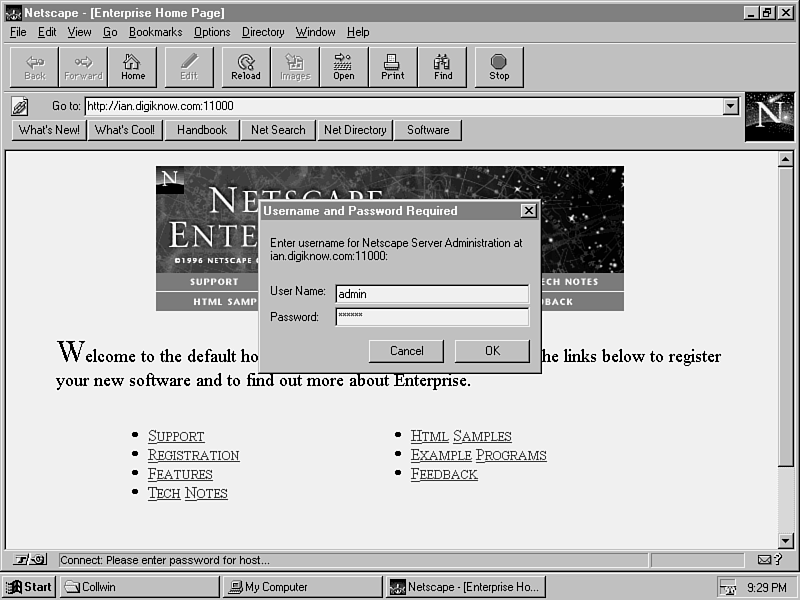Click the document link icon beside Go to
This screenshot has height=600, width=800.
coord(20,107)
